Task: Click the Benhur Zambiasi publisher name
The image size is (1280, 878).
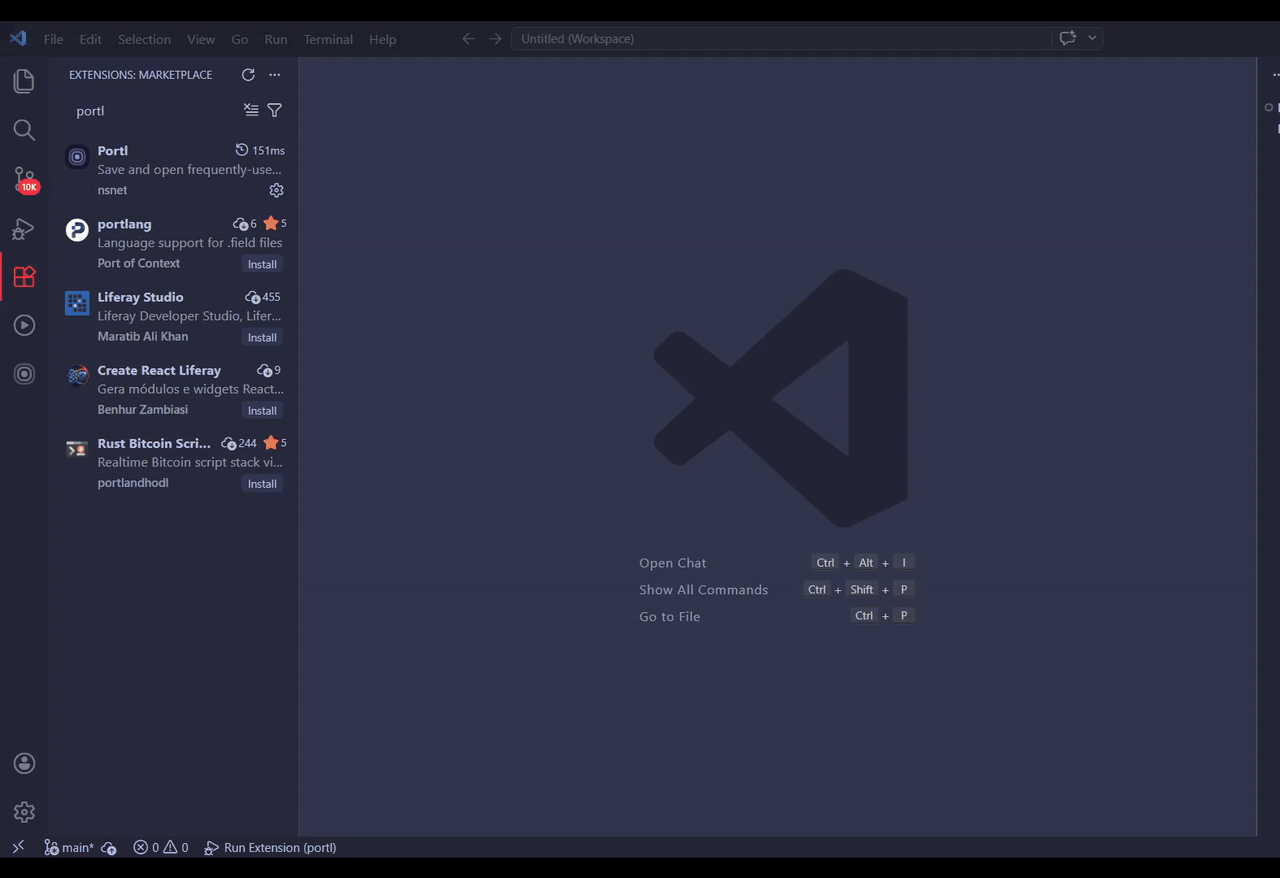Action: pyautogui.click(x=143, y=409)
